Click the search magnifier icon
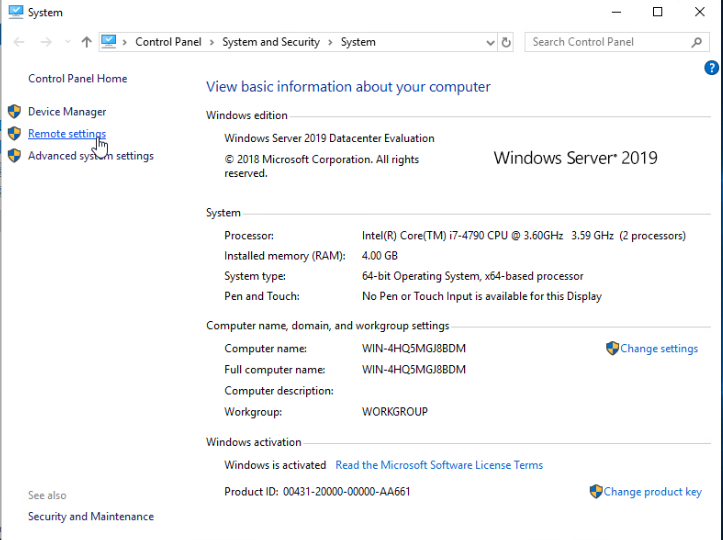The height and width of the screenshot is (540, 723). (x=697, y=42)
